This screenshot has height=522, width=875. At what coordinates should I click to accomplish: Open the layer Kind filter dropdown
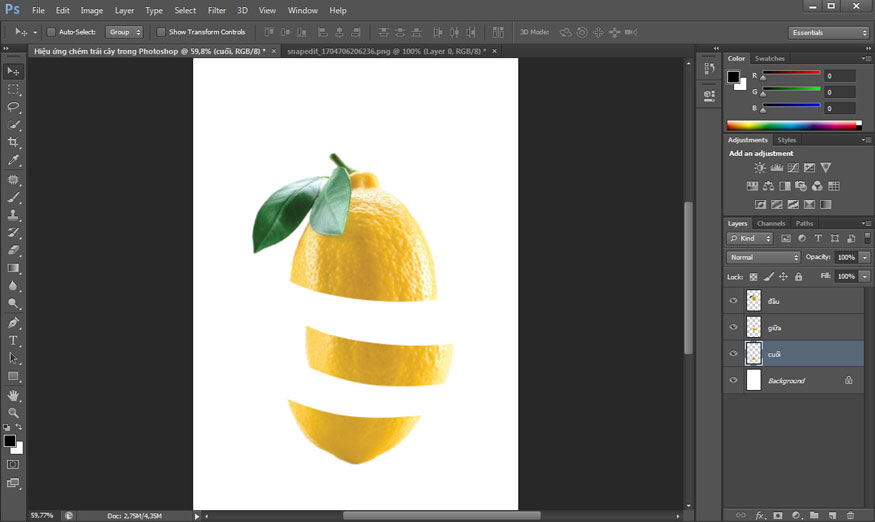pos(750,238)
